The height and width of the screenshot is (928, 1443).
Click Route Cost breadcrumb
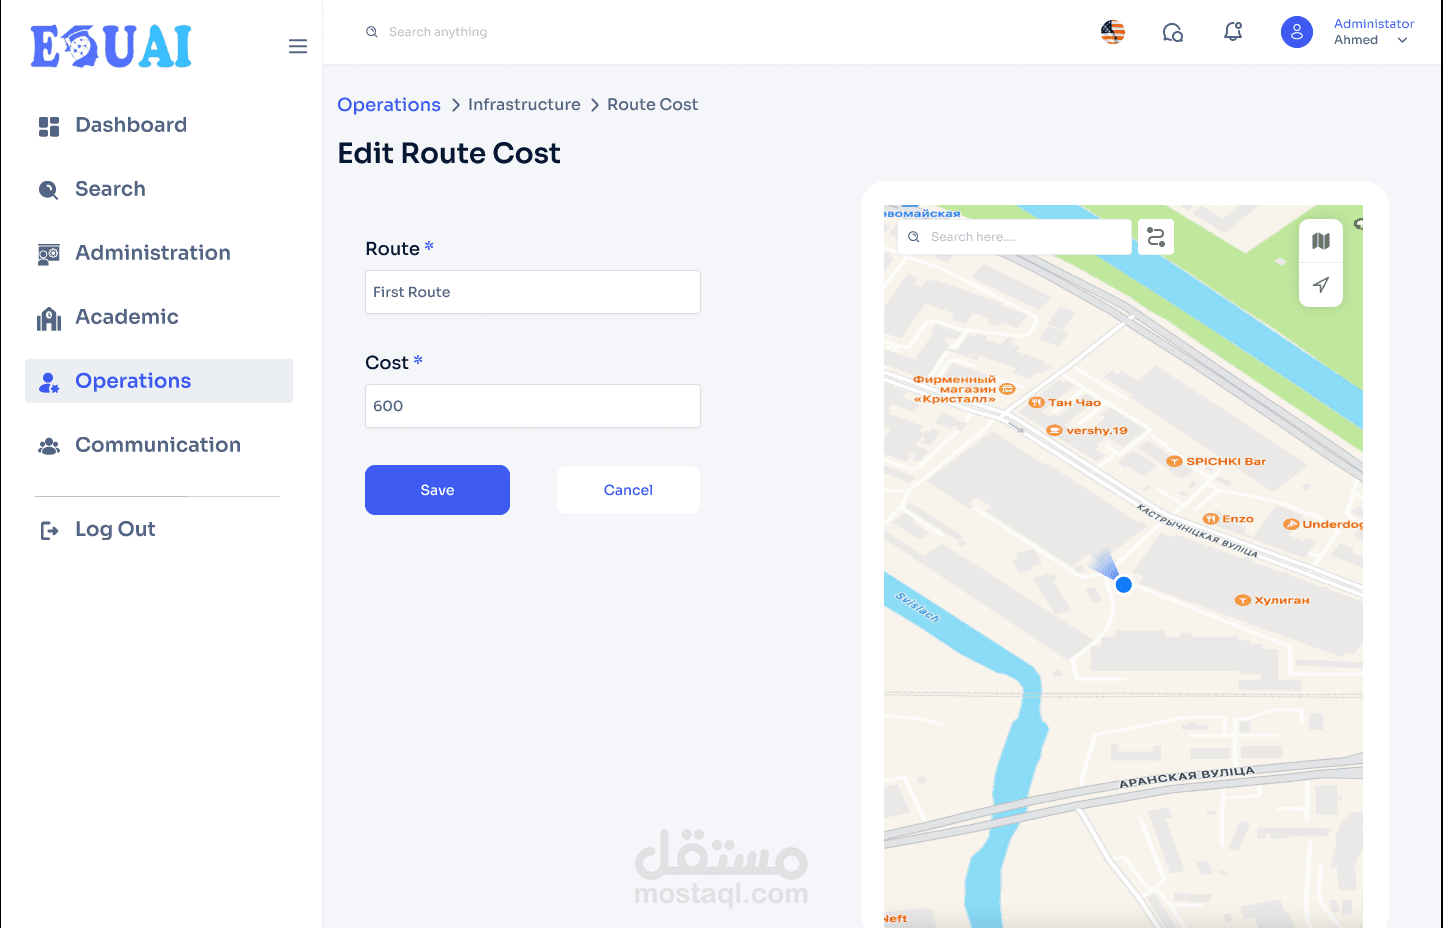tap(652, 105)
